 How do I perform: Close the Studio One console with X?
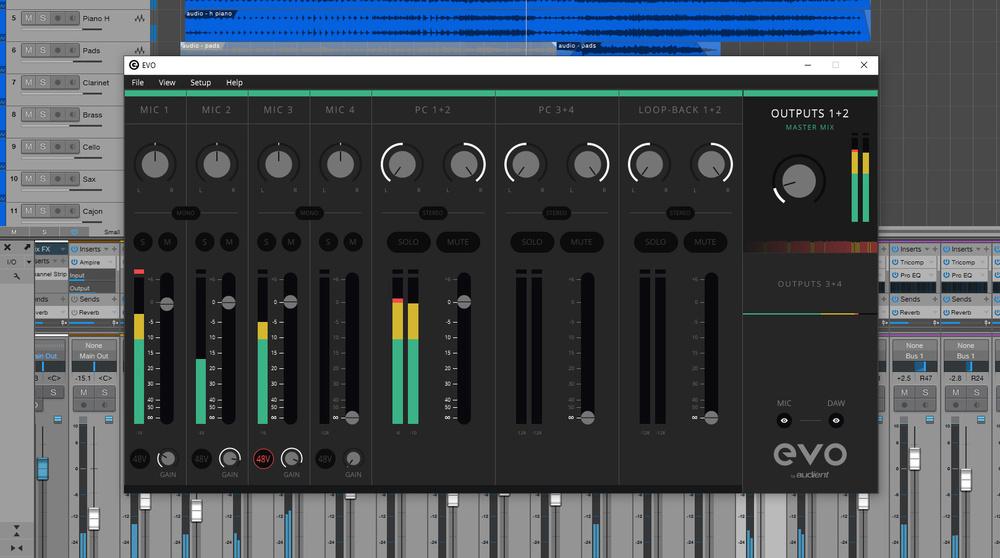click(8, 247)
